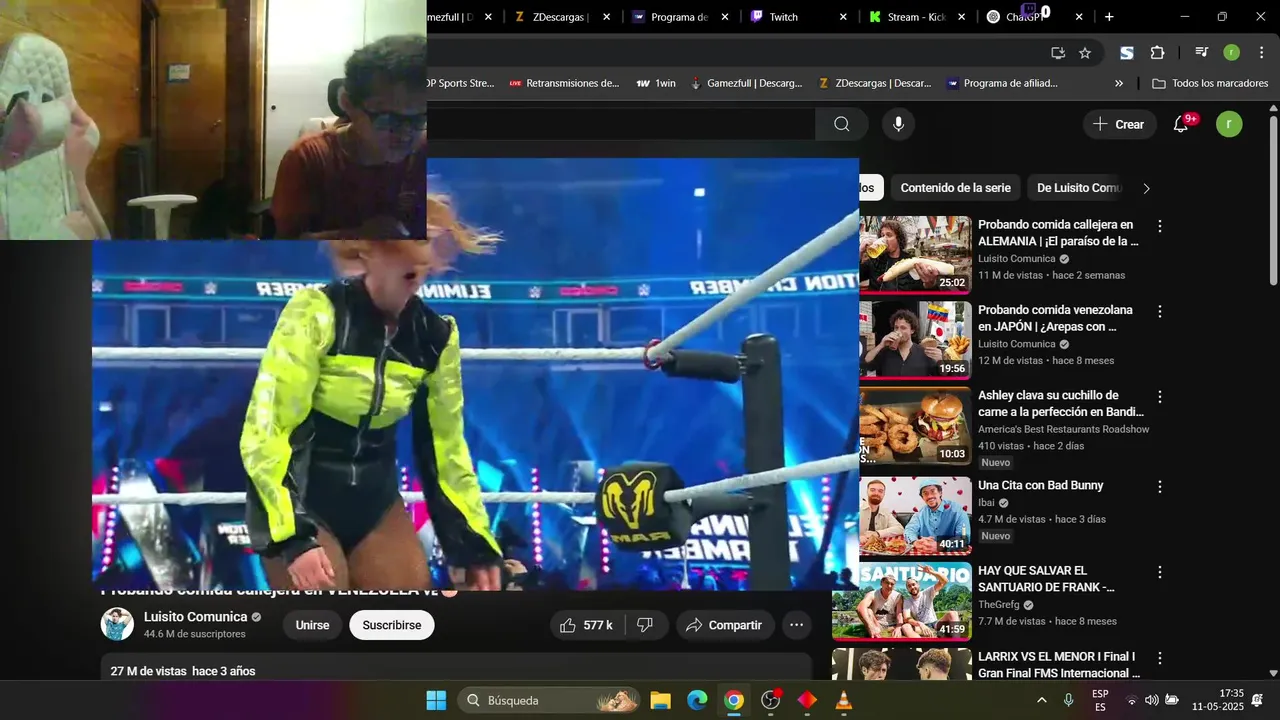Open the Probando comida callejera en ALEMANIA thumbnail
This screenshot has height=720, width=1280.
coord(915,254)
